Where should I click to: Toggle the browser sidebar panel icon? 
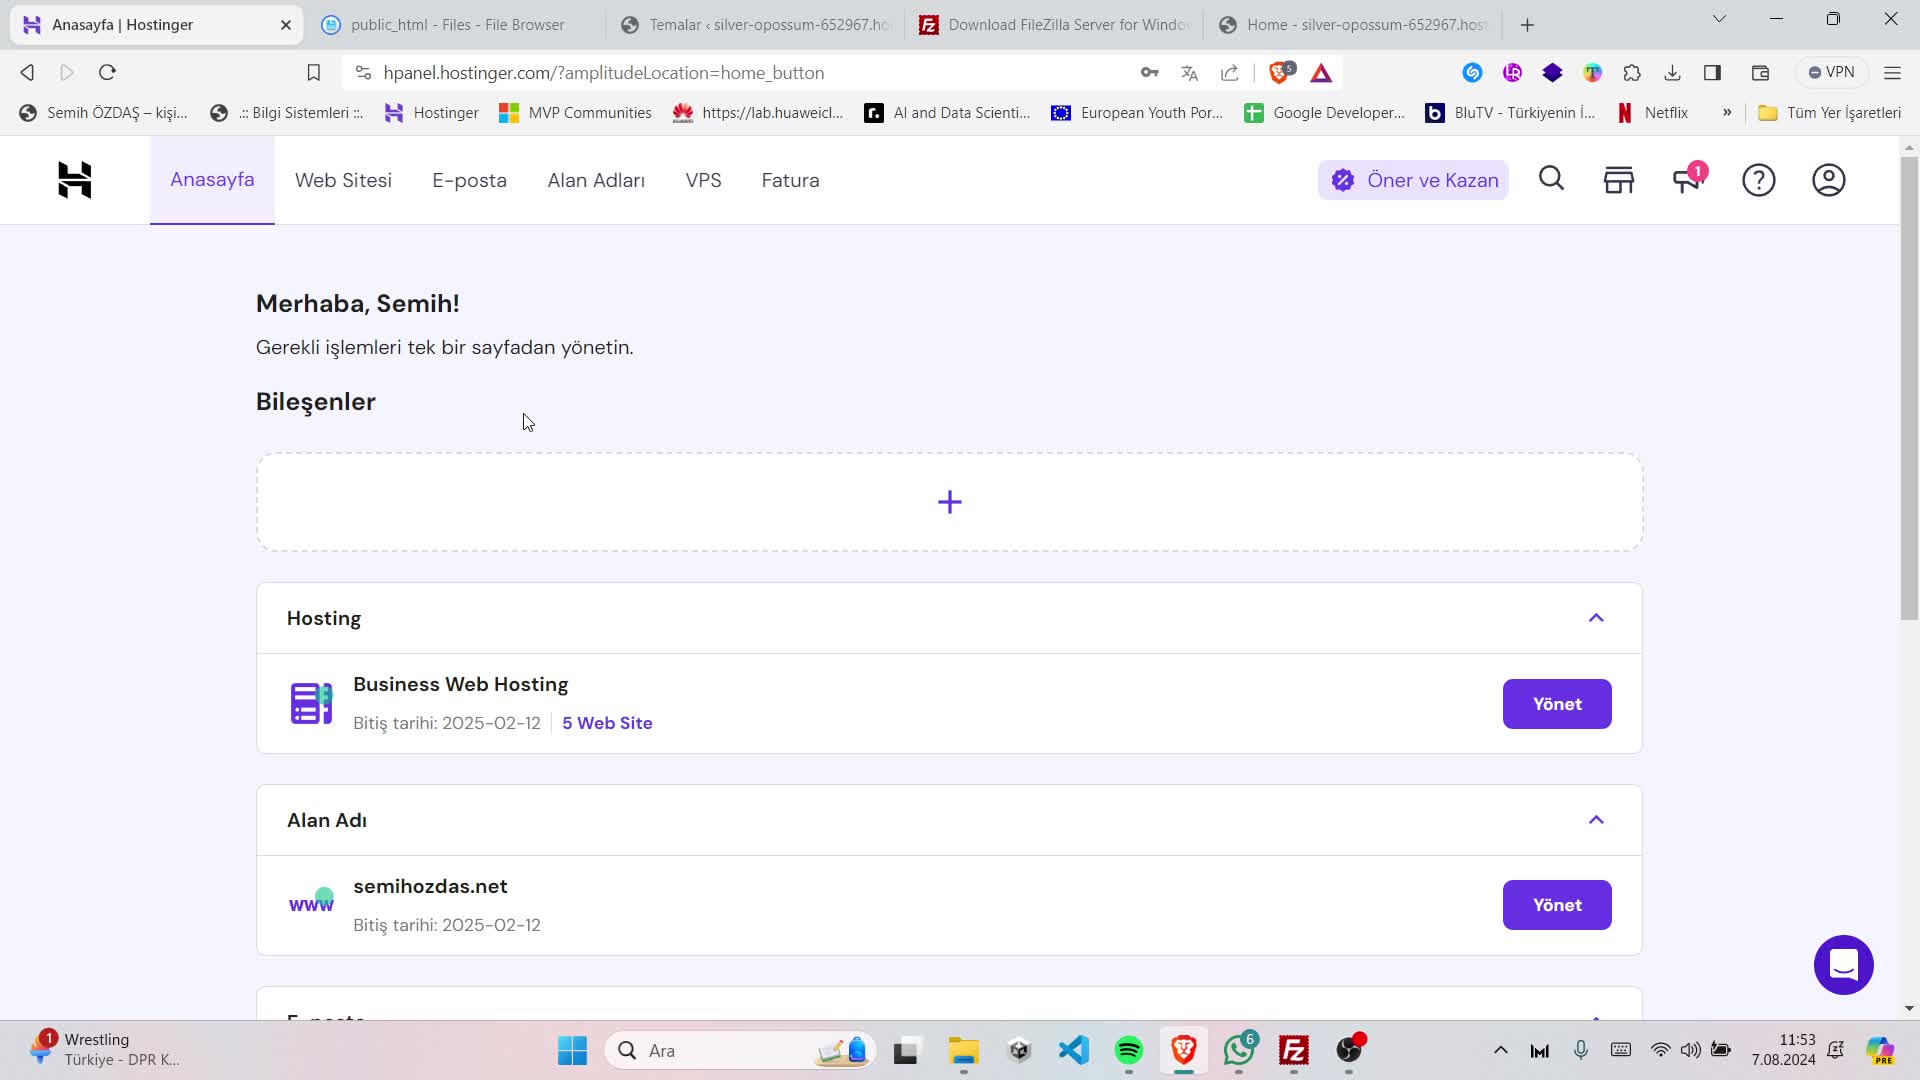(1712, 72)
